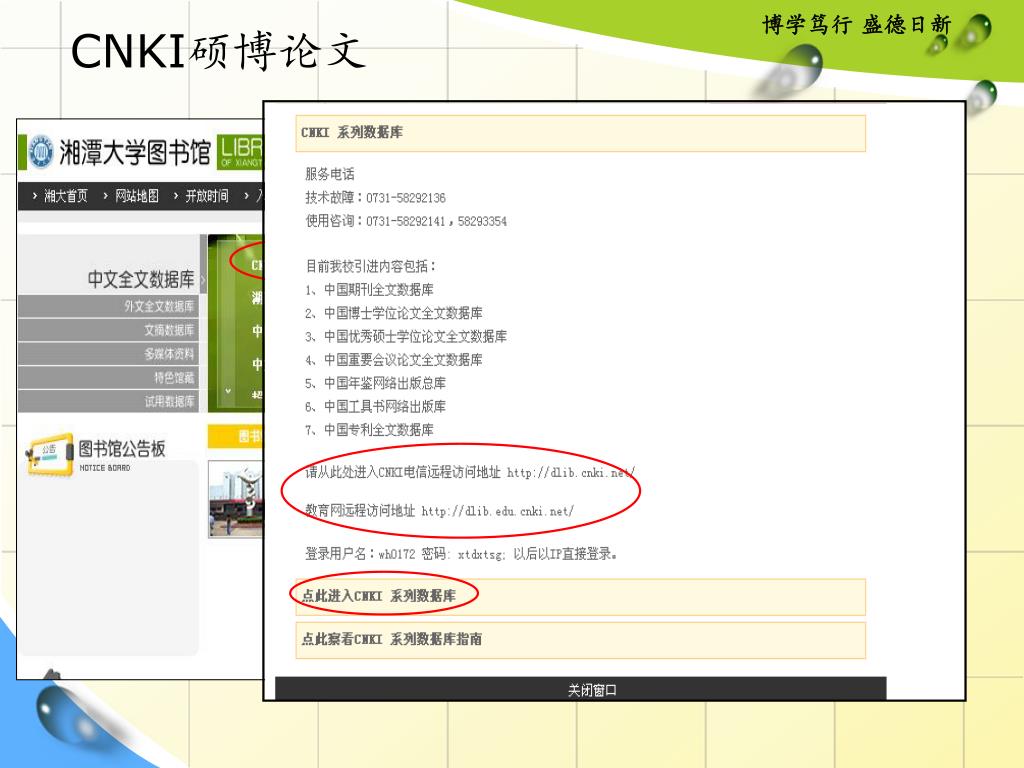Click 点此察看CNKI 系列数据库指南 link
1024x768 pixels.
pos(392,639)
